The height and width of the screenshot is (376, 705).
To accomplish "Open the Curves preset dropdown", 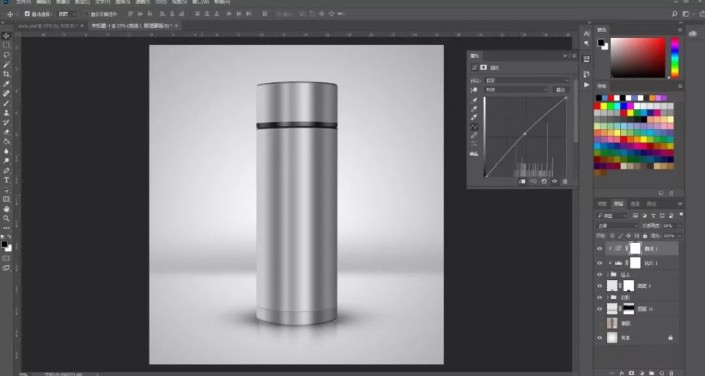I will coord(527,81).
